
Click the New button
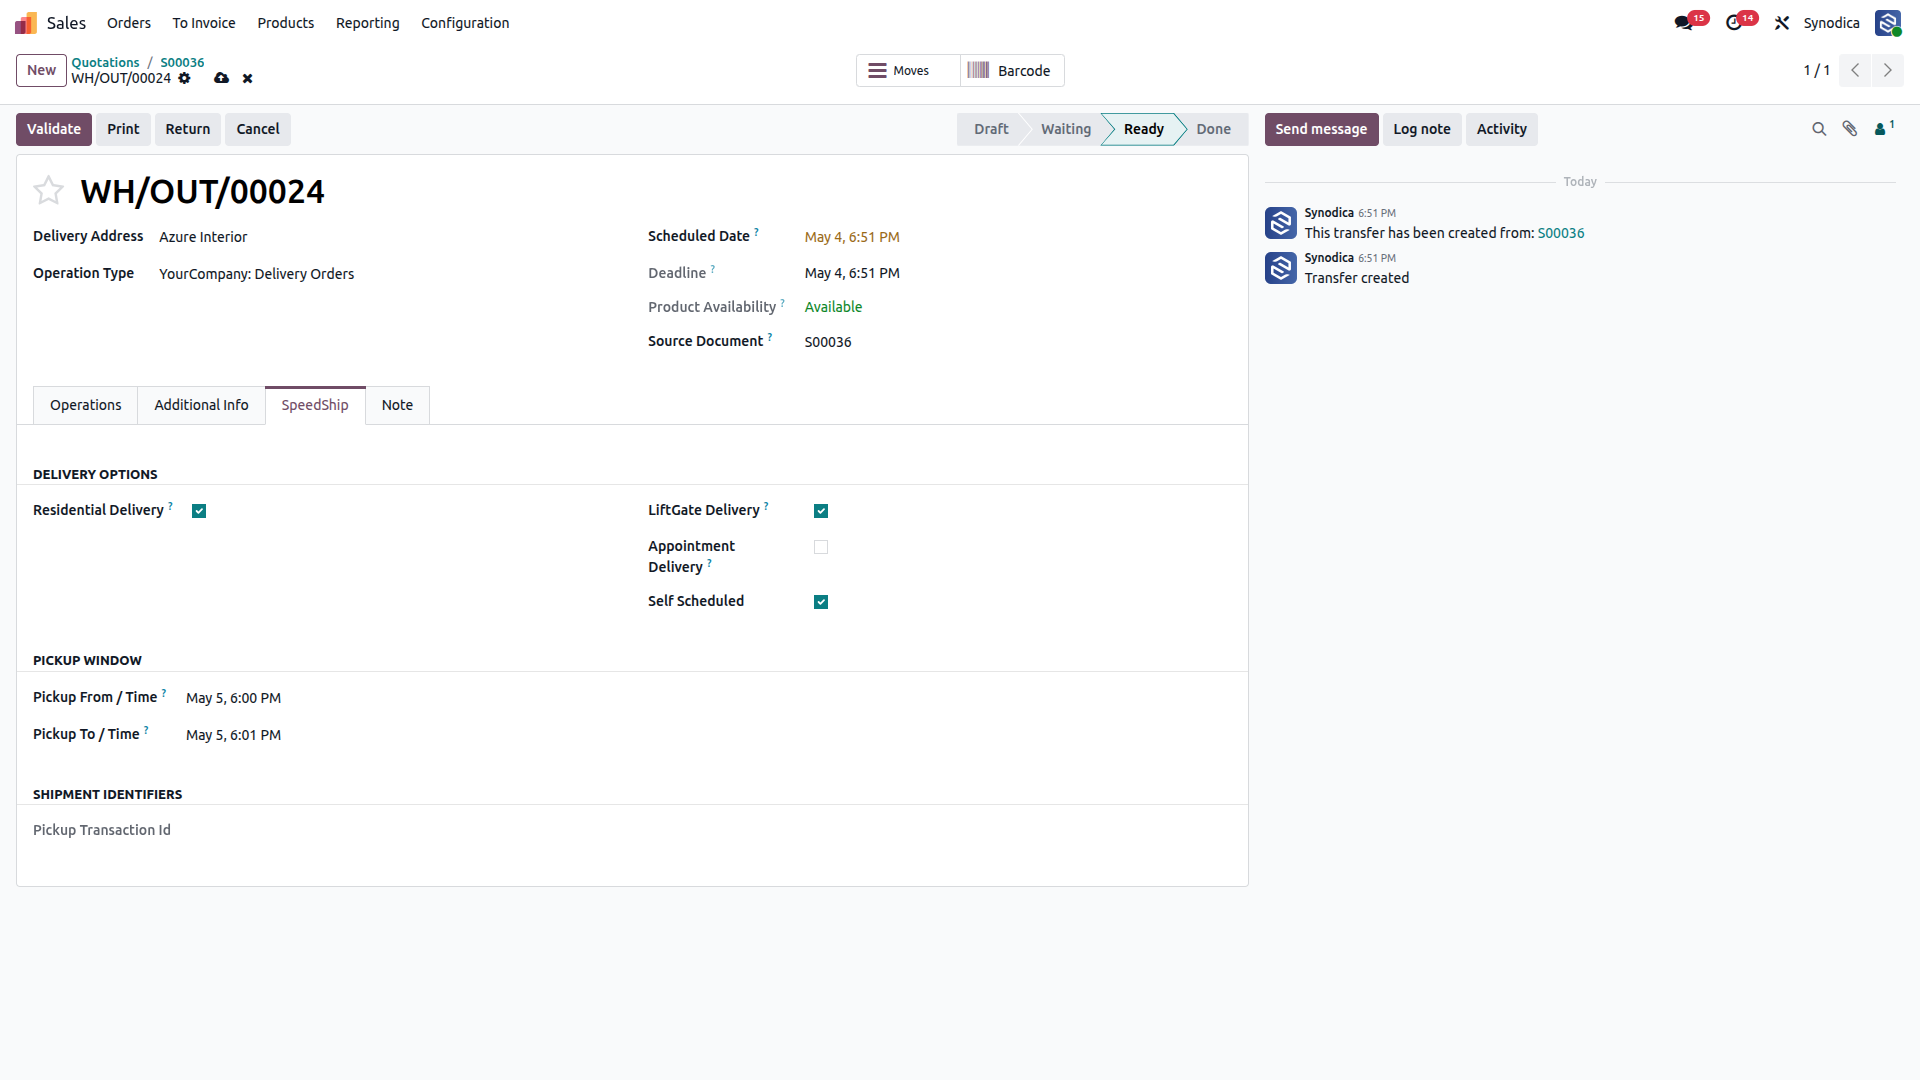click(41, 70)
